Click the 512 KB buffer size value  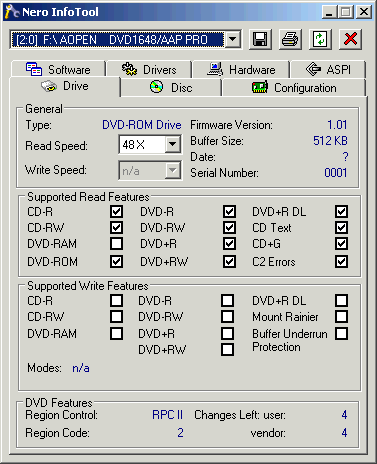click(330, 141)
